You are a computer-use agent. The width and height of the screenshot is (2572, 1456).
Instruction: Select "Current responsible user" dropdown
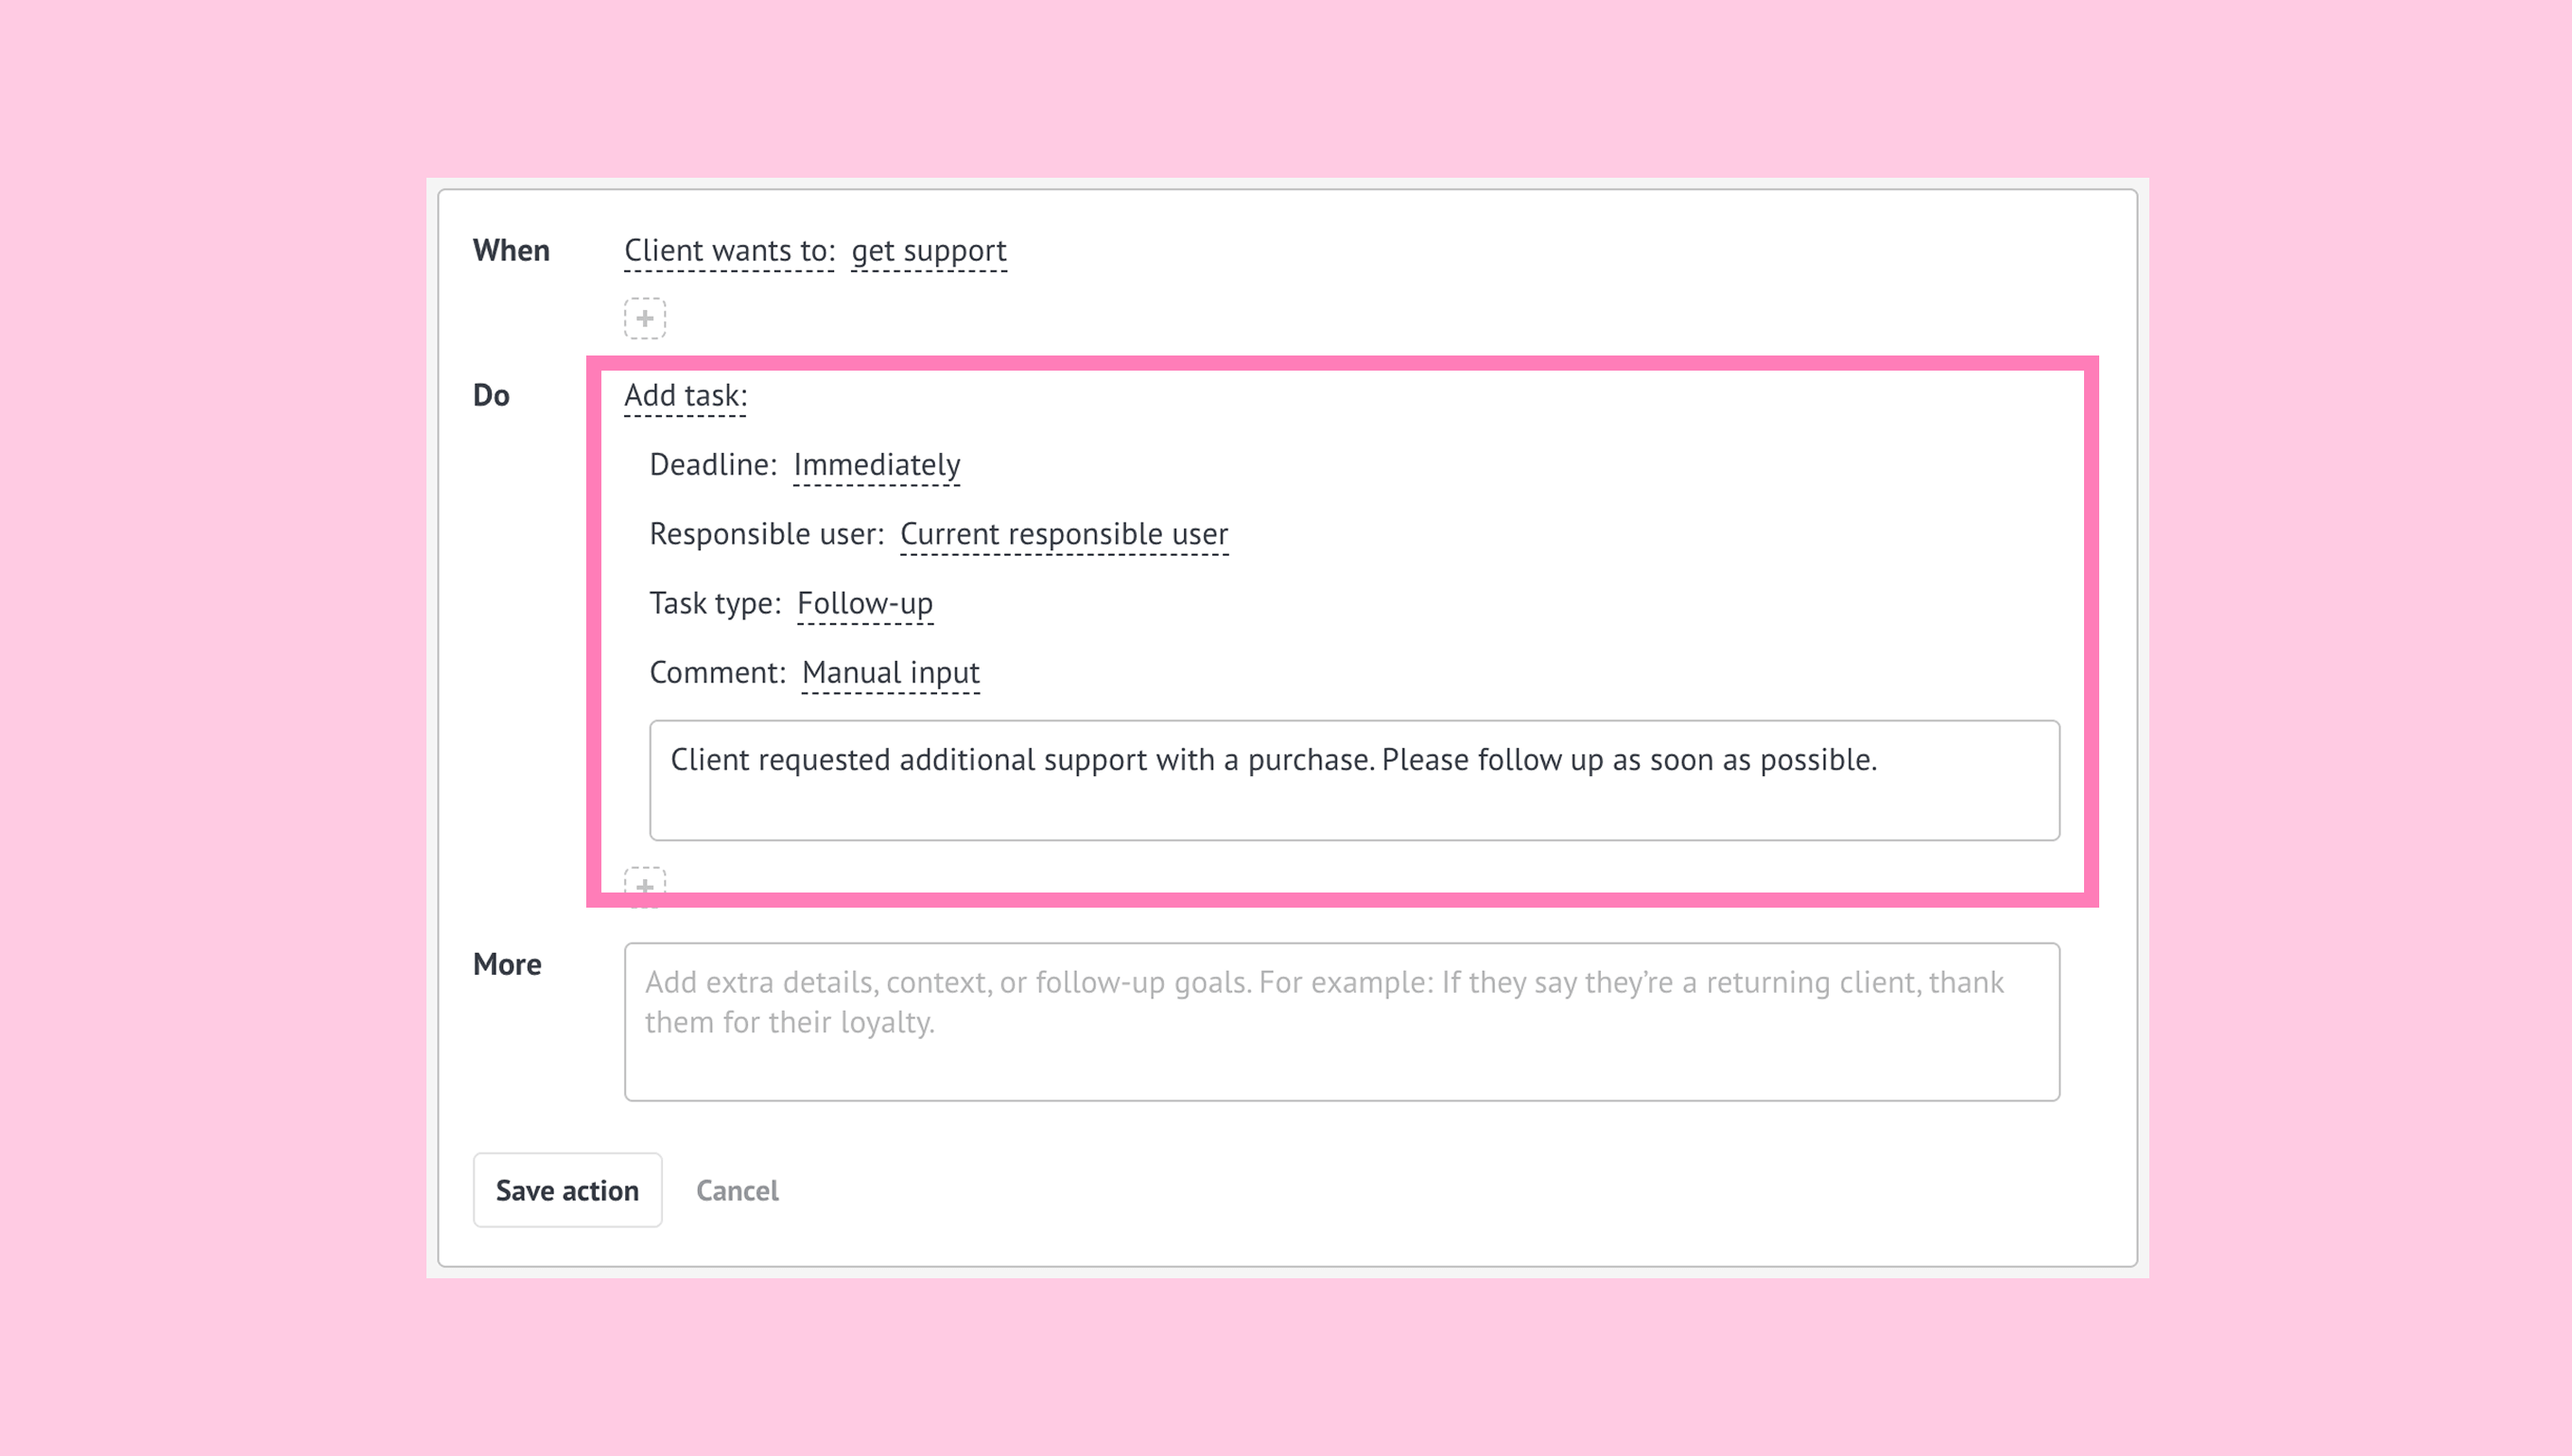point(1063,534)
